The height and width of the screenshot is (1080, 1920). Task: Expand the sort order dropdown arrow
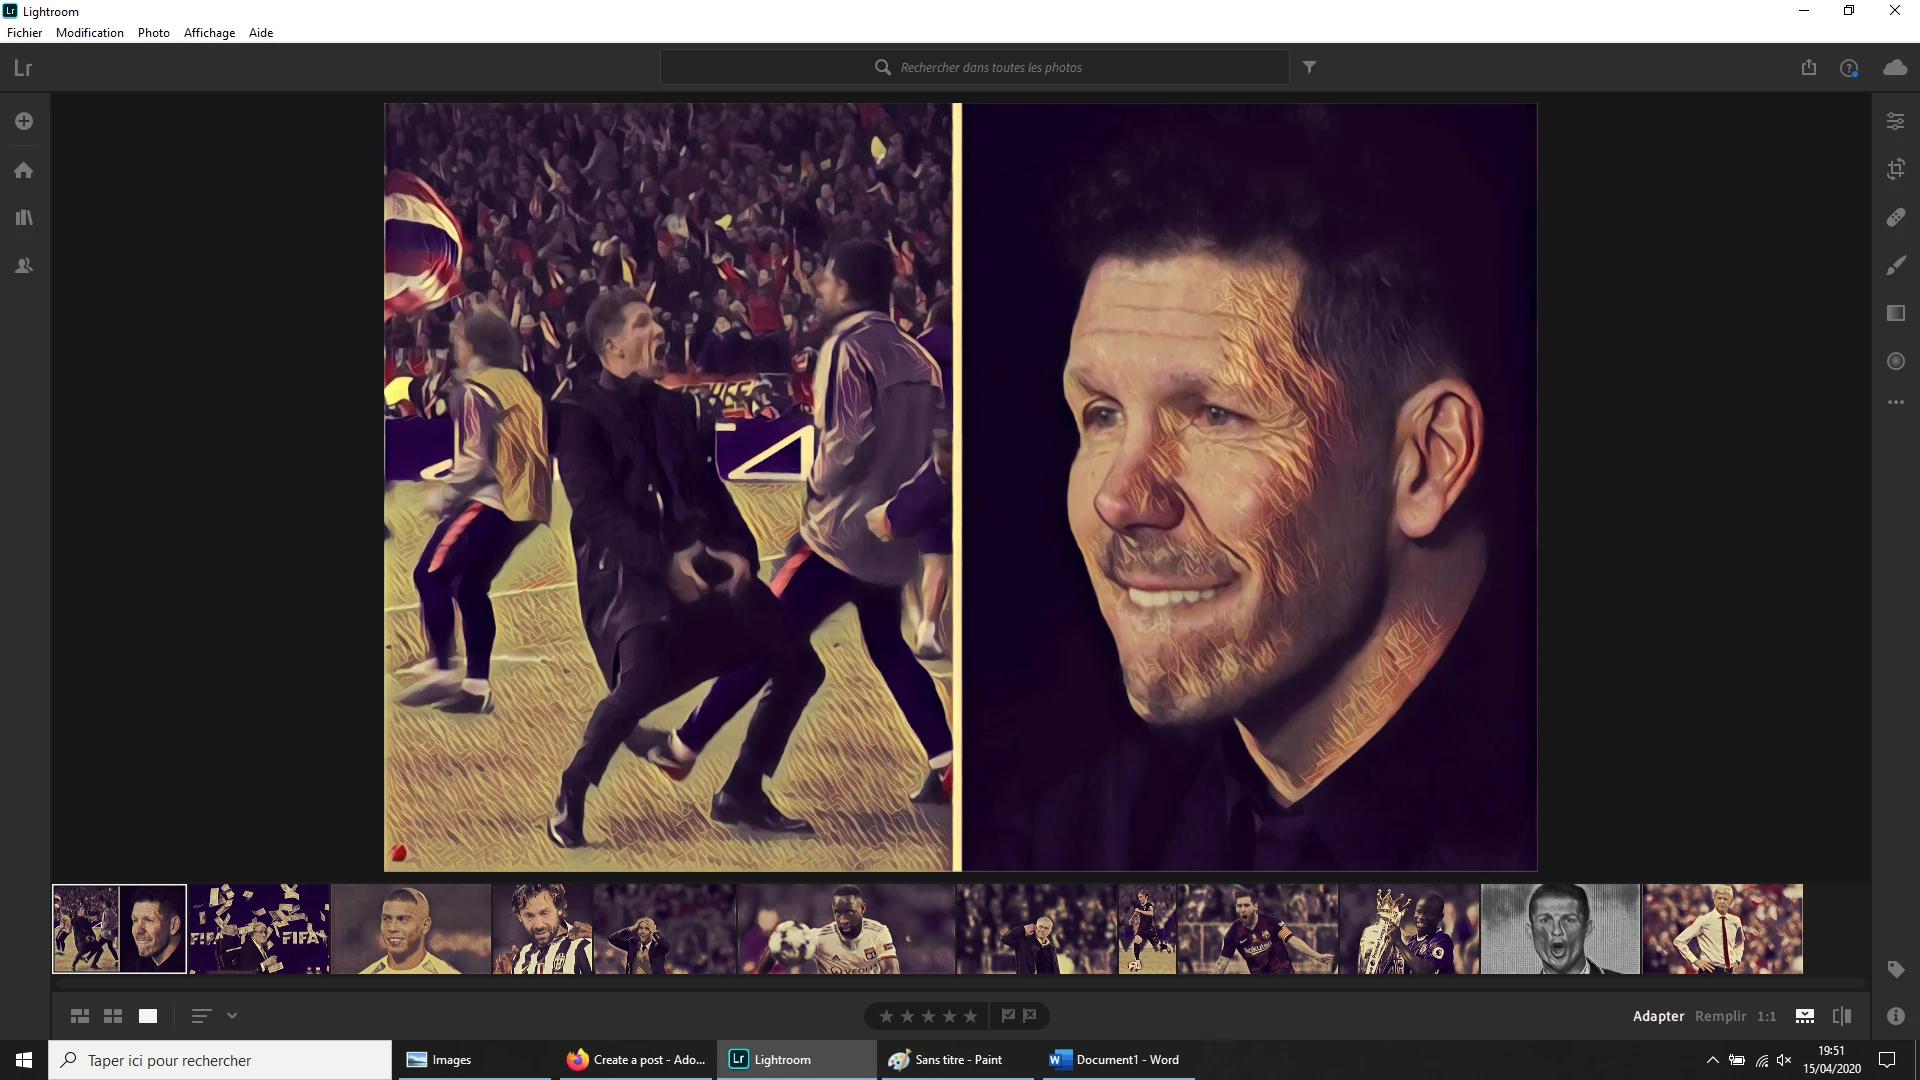(232, 1015)
